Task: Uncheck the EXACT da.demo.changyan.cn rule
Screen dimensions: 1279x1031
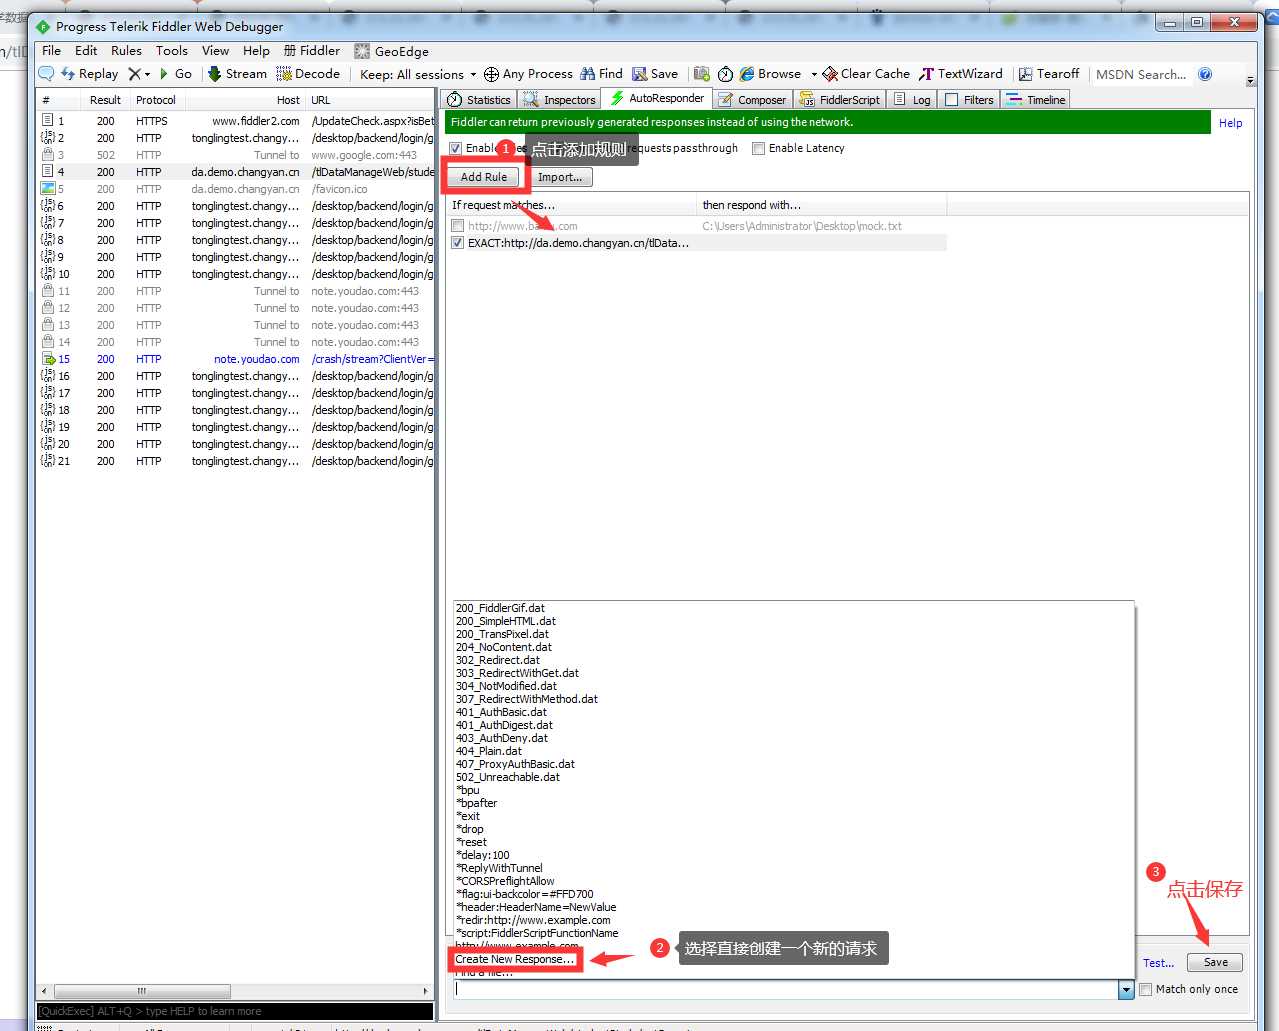Action: [x=458, y=243]
